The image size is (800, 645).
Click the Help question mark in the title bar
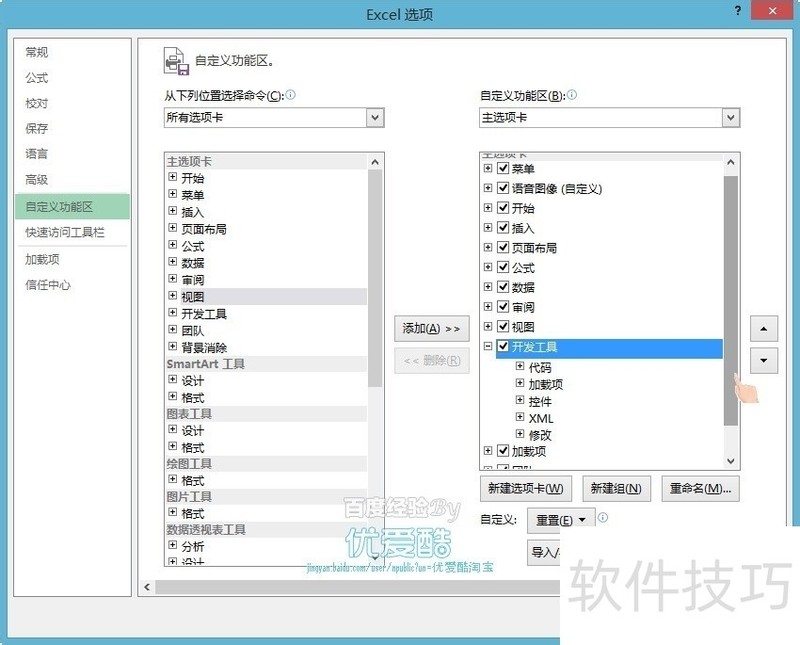737,11
